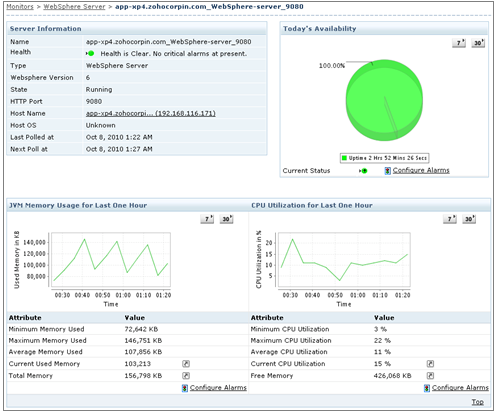Click the 'Current Status' label
The width and height of the screenshot is (496, 414).
coord(306,171)
